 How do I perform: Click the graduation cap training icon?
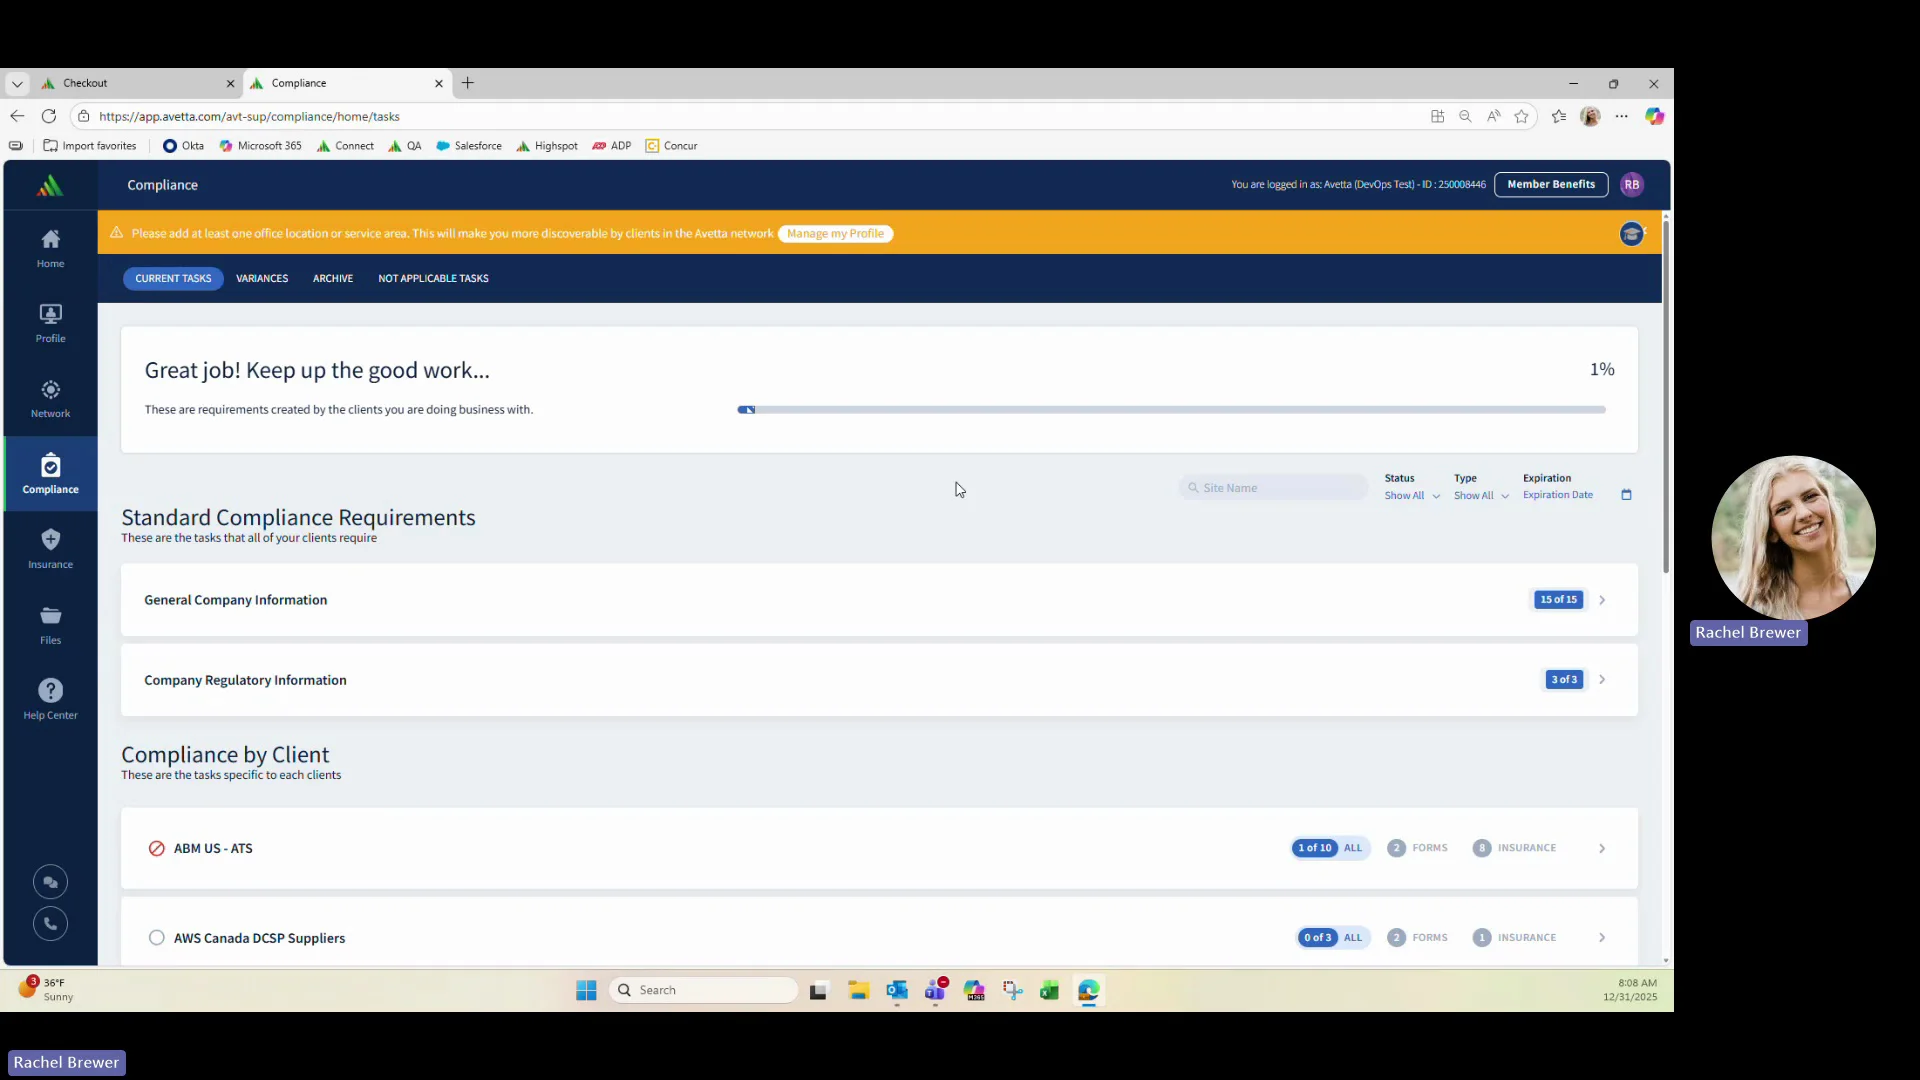click(1631, 234)
